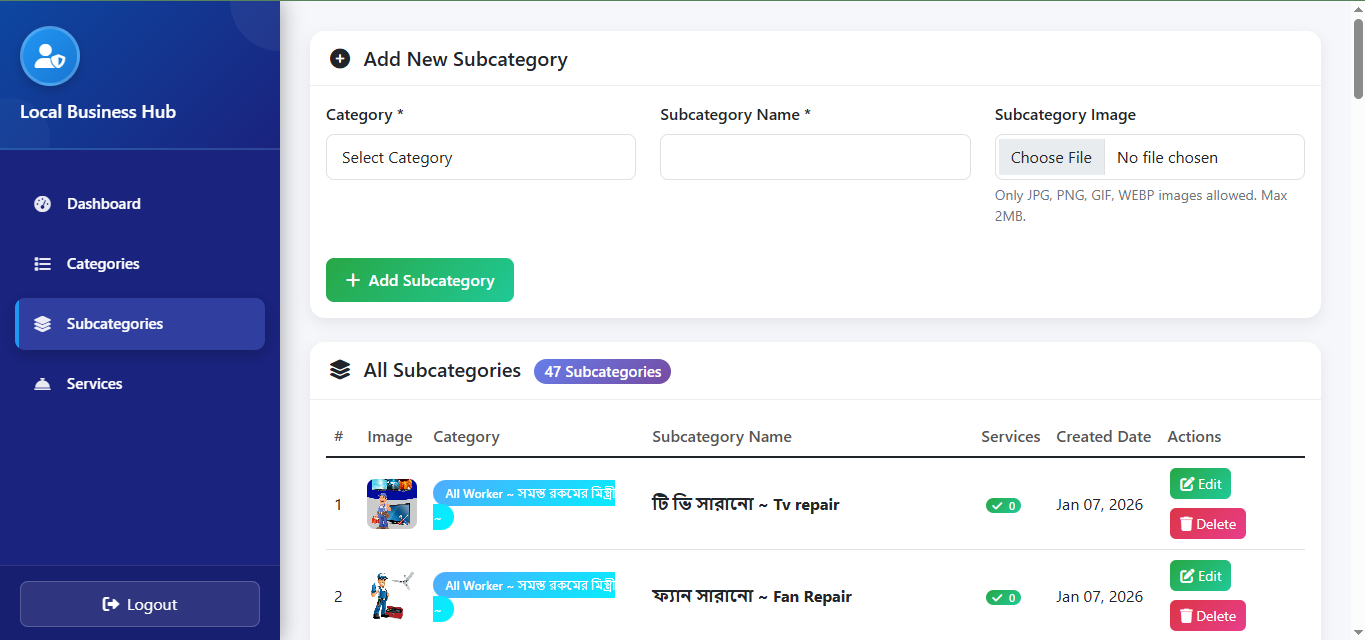The width and height of the screenshot is (1365, 640).
Task: Open the Dashboard menu item
Action: [104, 204]
